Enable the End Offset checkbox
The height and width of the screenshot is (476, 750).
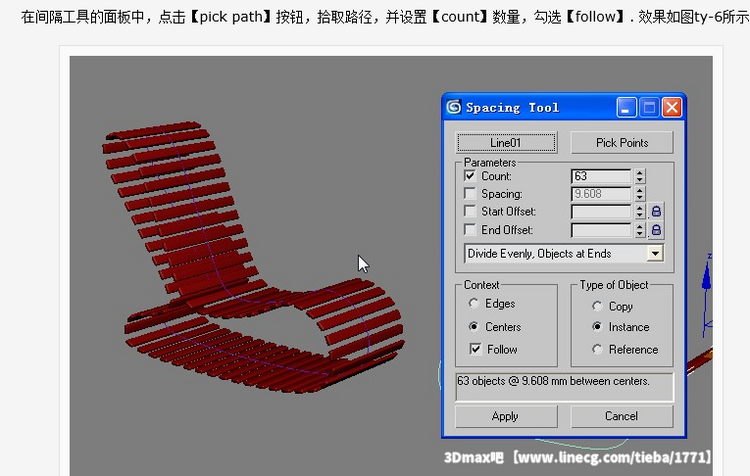click(470, 230)
